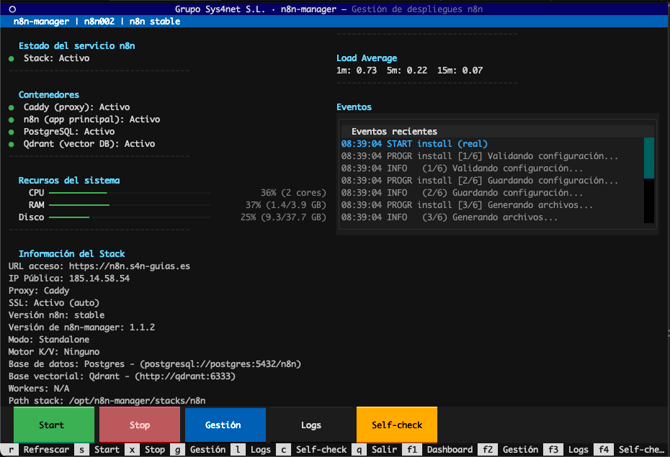Click the Caddy (proxy) green status dot
670x457 pixels.
point(11,106)
